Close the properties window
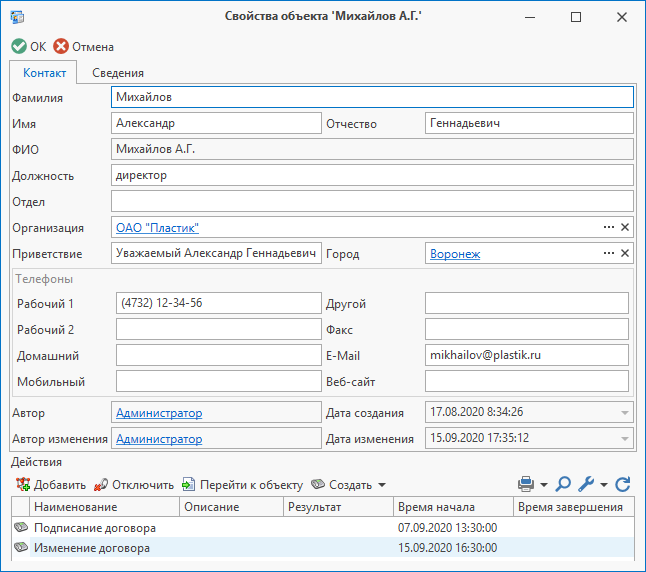The width and height of the screenshot is (646, 572). tap(622, 17)
